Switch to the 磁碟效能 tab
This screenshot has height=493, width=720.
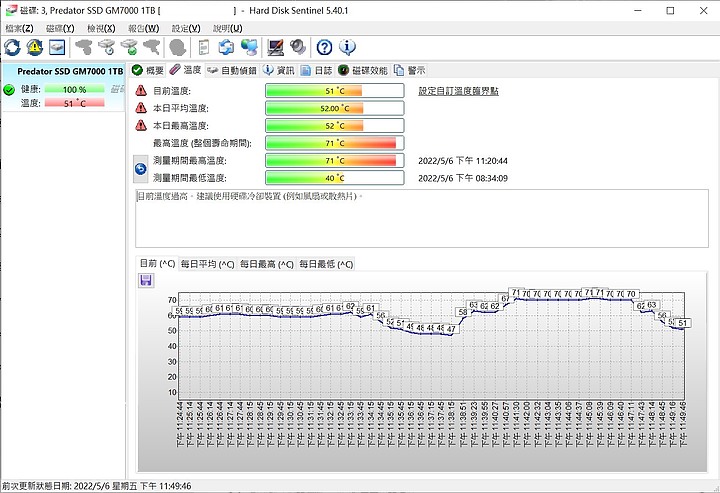pyautogui.click(x=363, y=70)
